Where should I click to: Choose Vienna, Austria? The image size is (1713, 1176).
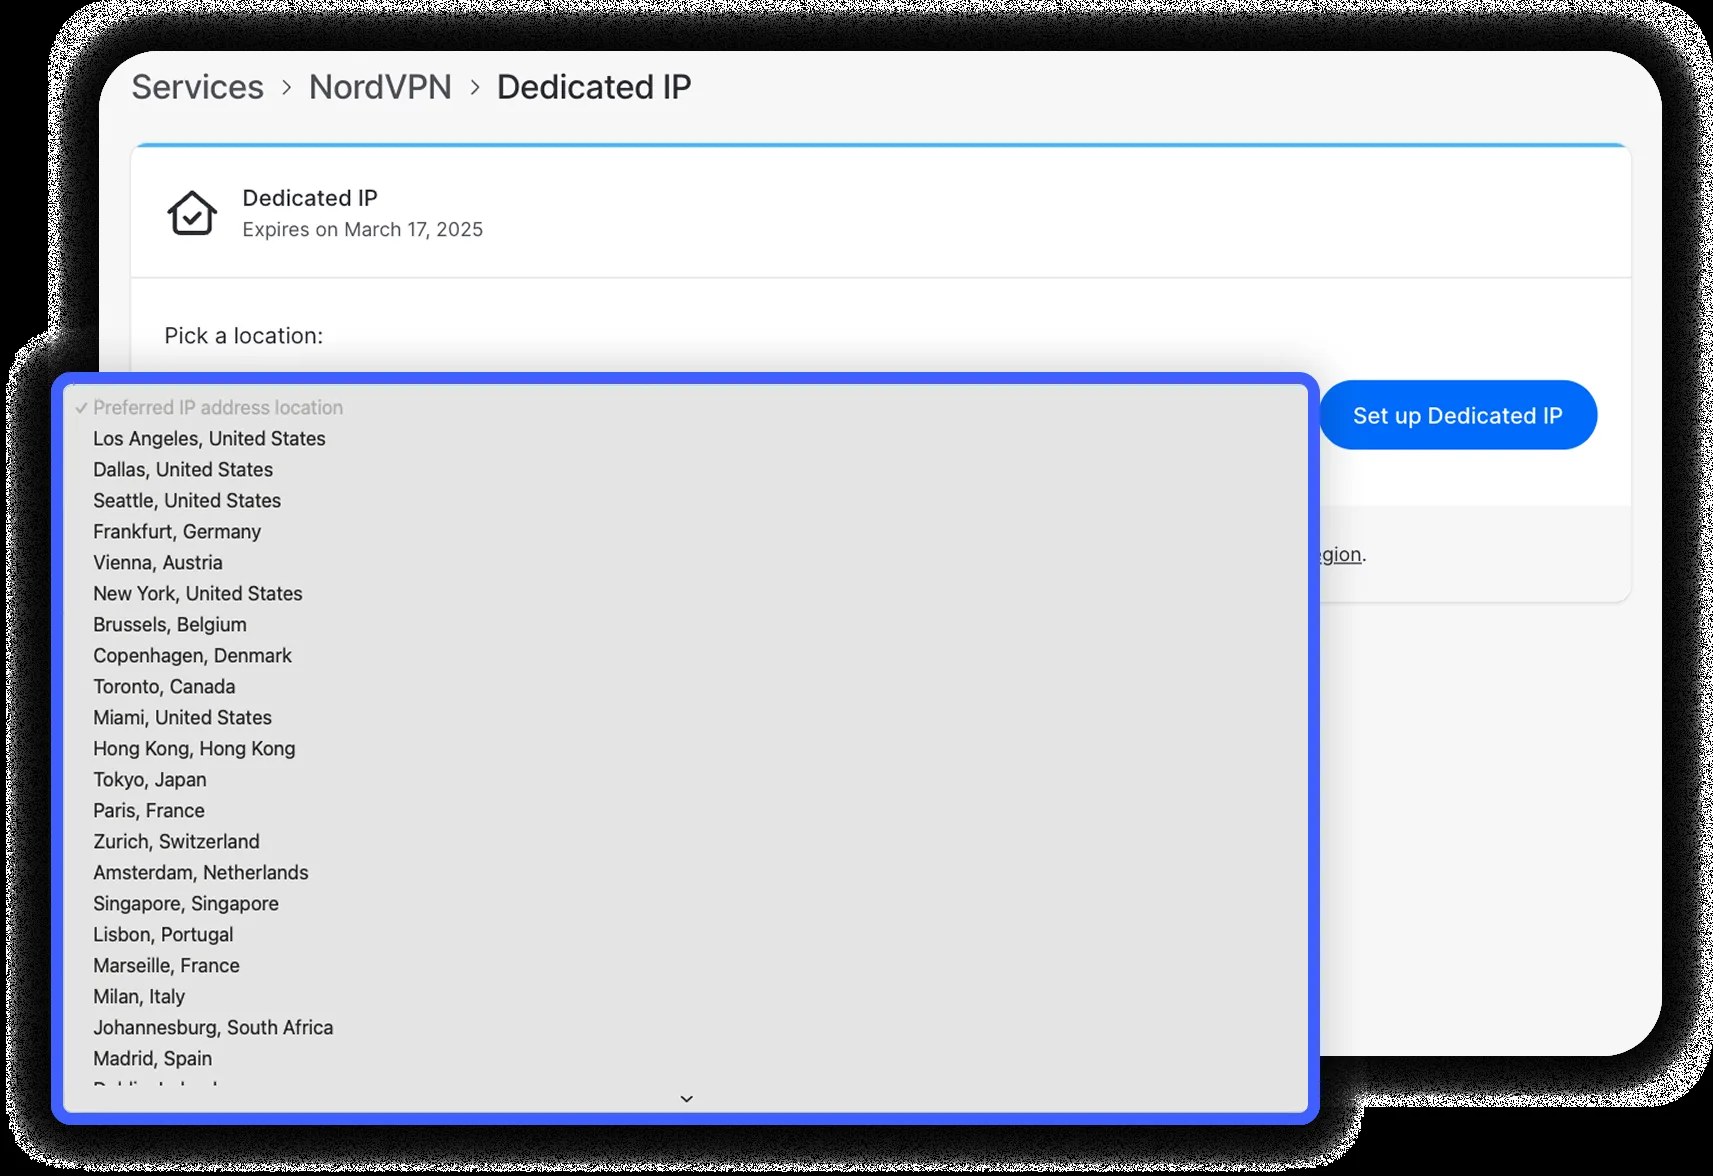click(x=686, y=562)
